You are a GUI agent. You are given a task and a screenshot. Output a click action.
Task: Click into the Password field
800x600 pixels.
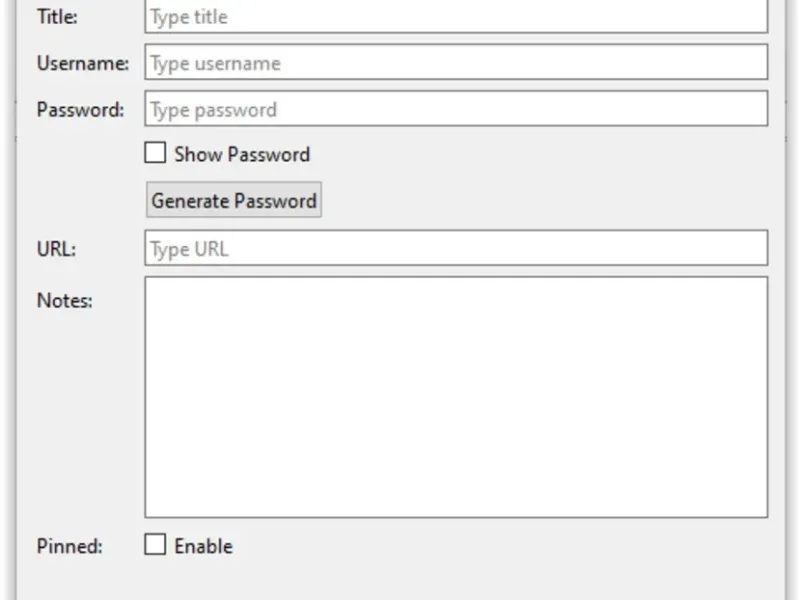[456, 109]
